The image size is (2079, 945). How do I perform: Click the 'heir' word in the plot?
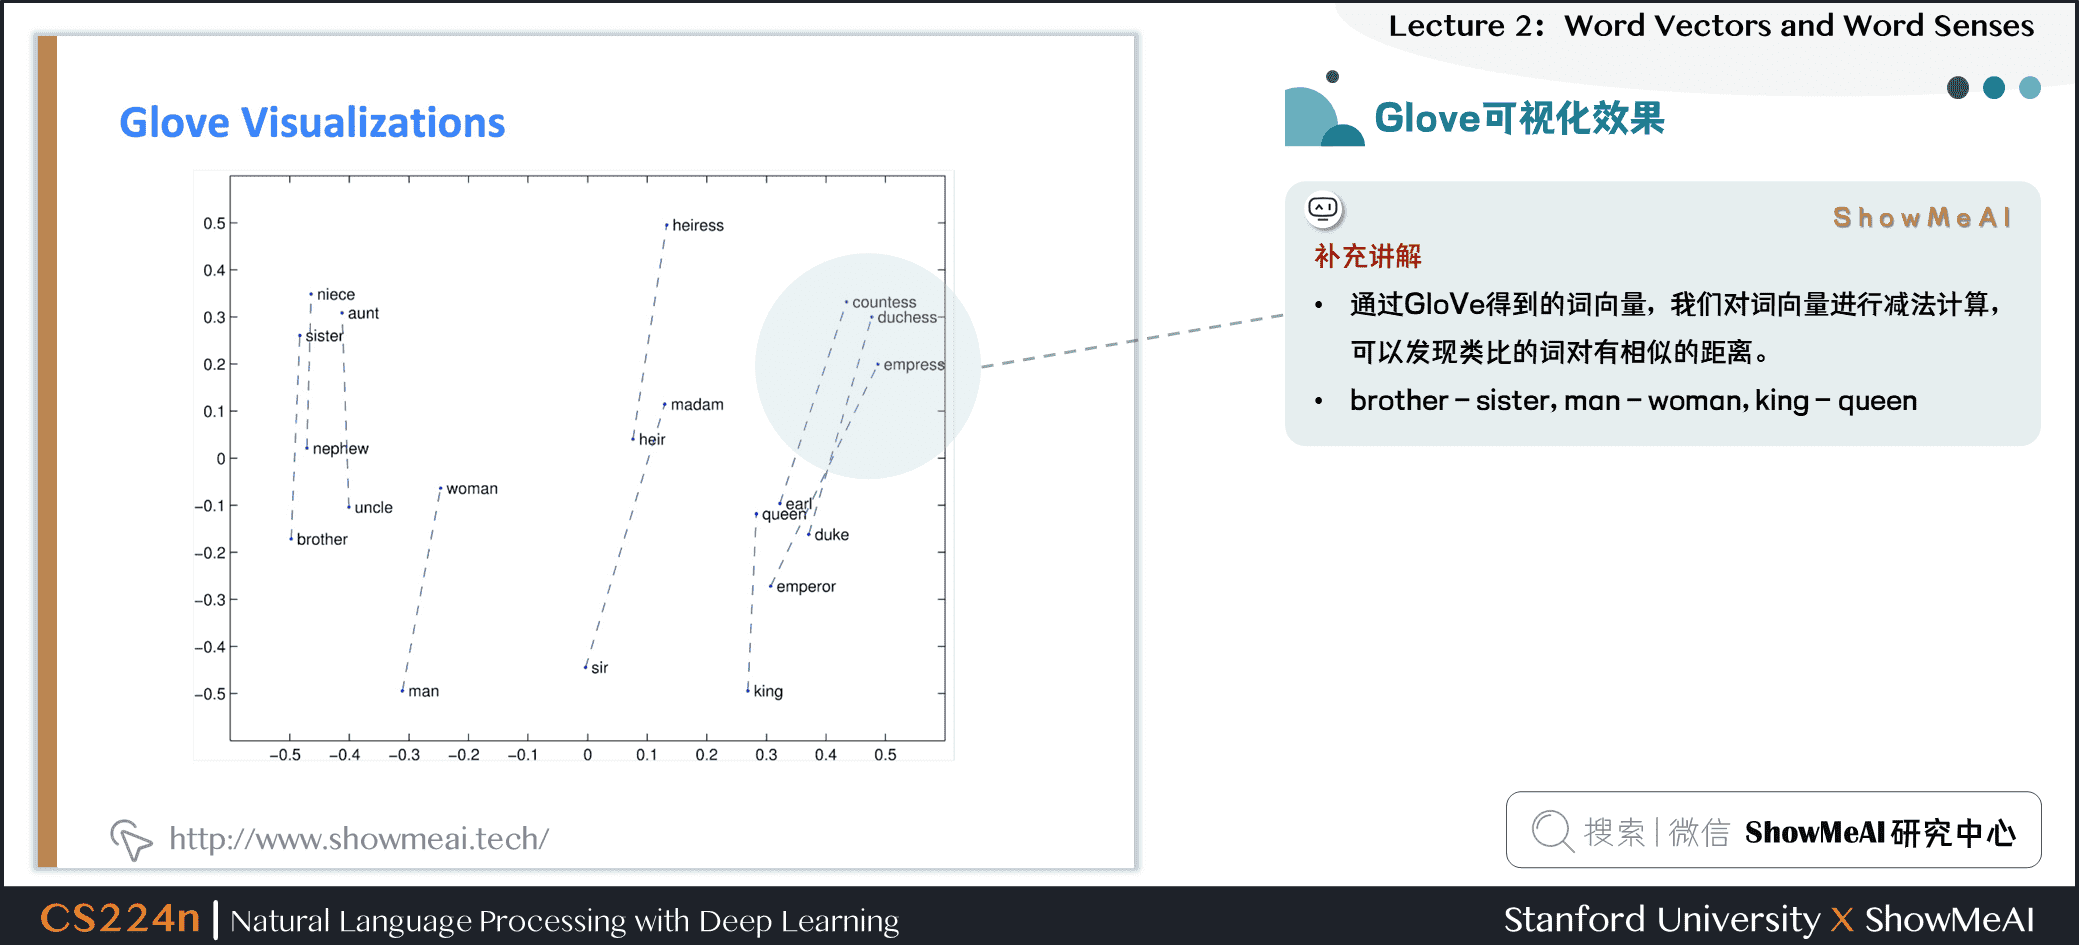(x=652, y=440)
